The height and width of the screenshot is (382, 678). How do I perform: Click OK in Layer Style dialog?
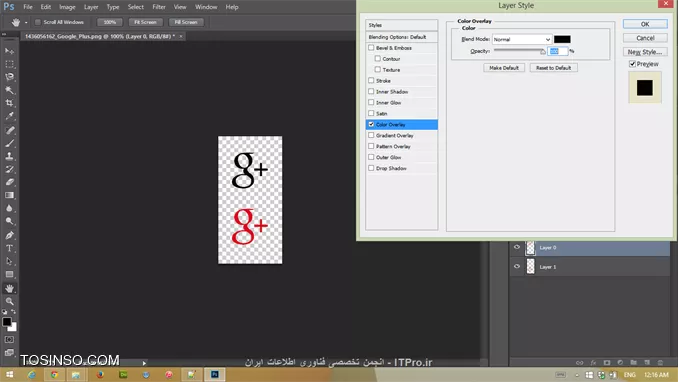tap(645, 24)
